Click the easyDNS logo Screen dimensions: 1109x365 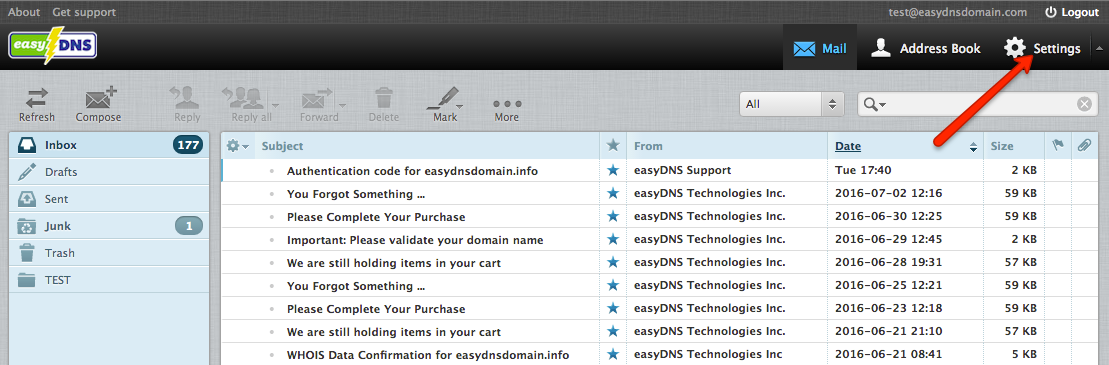tap(53, 45)
